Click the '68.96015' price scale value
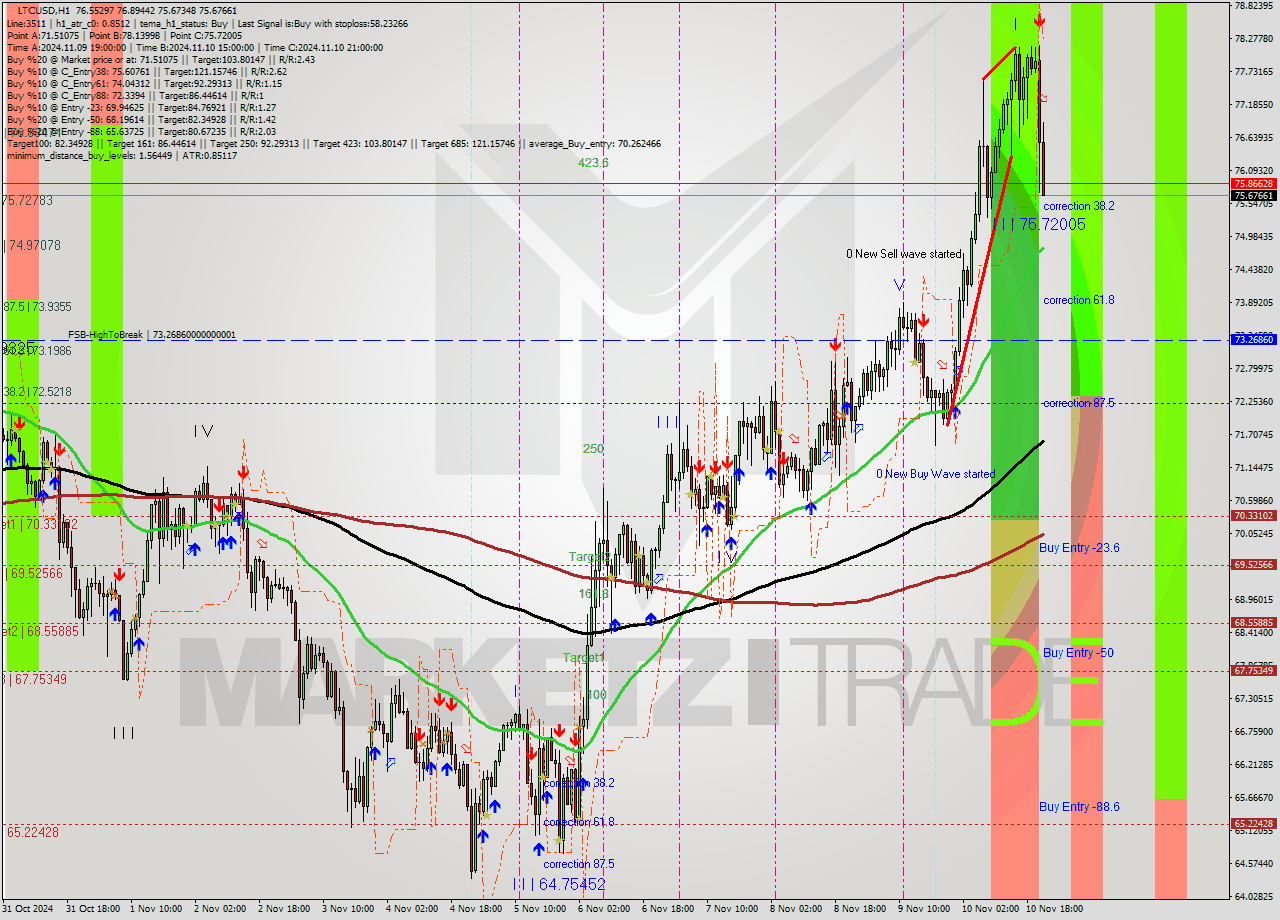The width and height of the screenshot is (1280, 920). (x=1254, y=600)
